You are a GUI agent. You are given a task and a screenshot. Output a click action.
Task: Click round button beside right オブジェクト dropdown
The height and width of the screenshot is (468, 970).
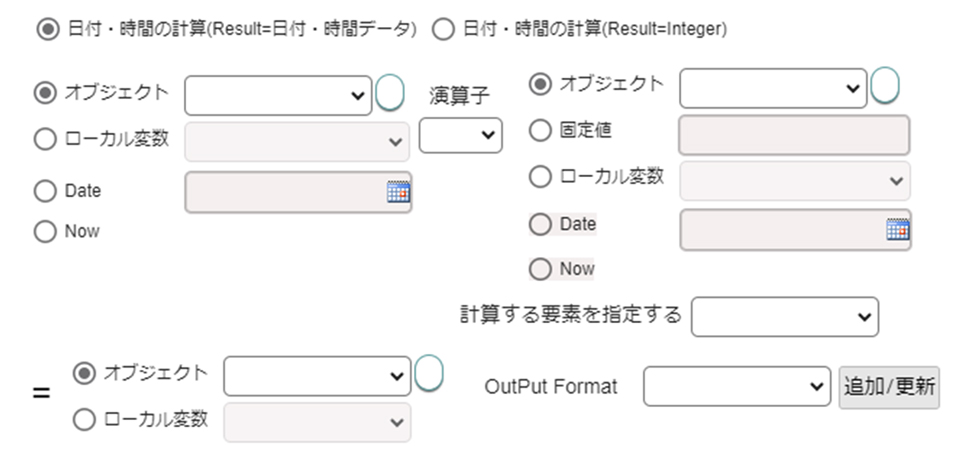[885, 85]
